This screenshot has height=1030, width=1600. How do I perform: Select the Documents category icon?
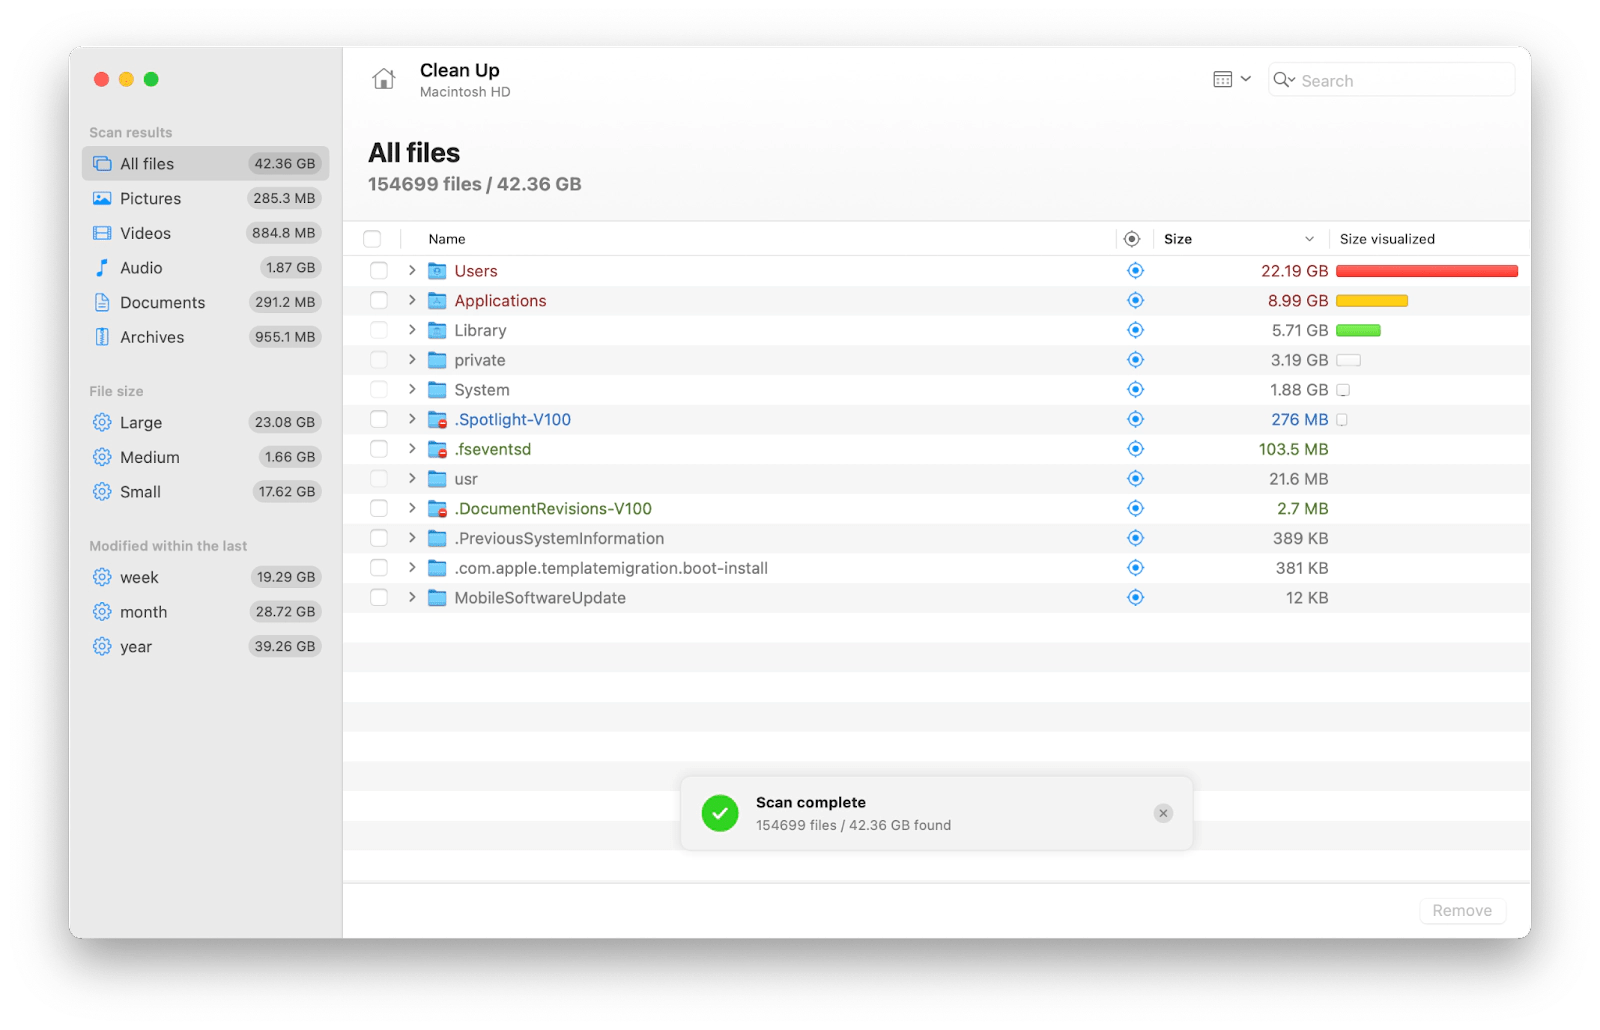click(102, 302)
